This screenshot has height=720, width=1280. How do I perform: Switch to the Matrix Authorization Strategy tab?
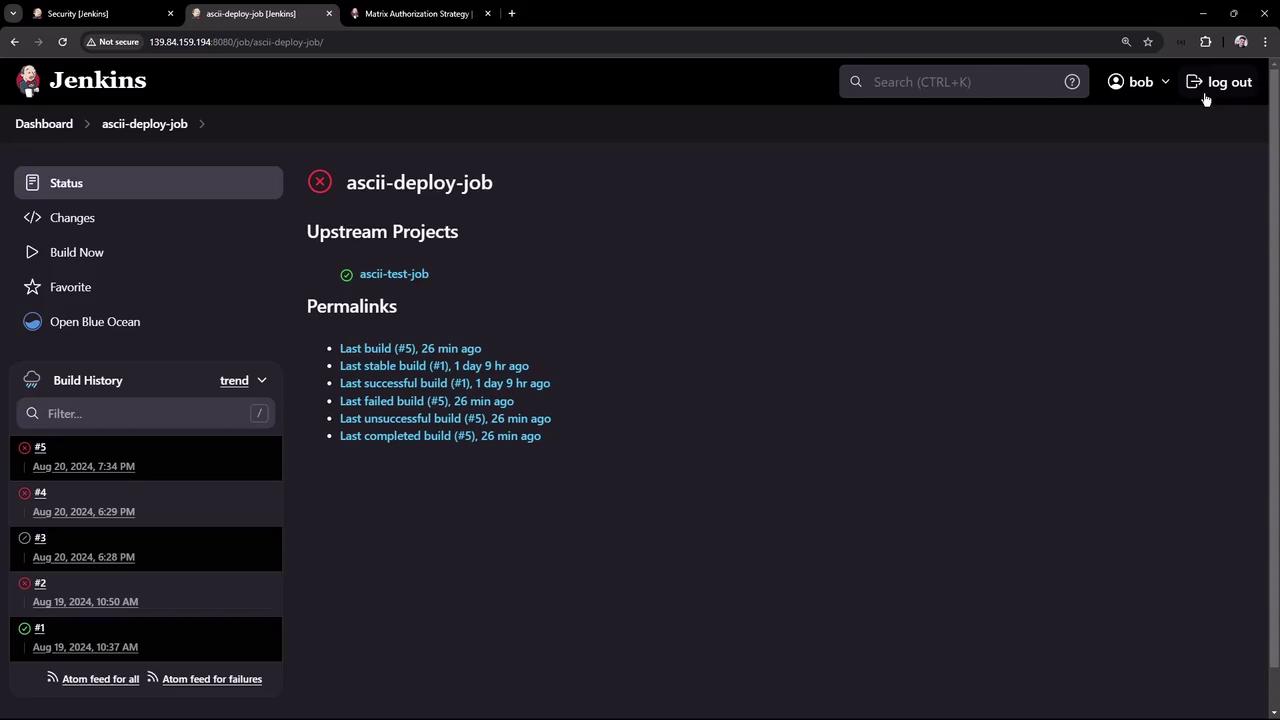(419, 14)
